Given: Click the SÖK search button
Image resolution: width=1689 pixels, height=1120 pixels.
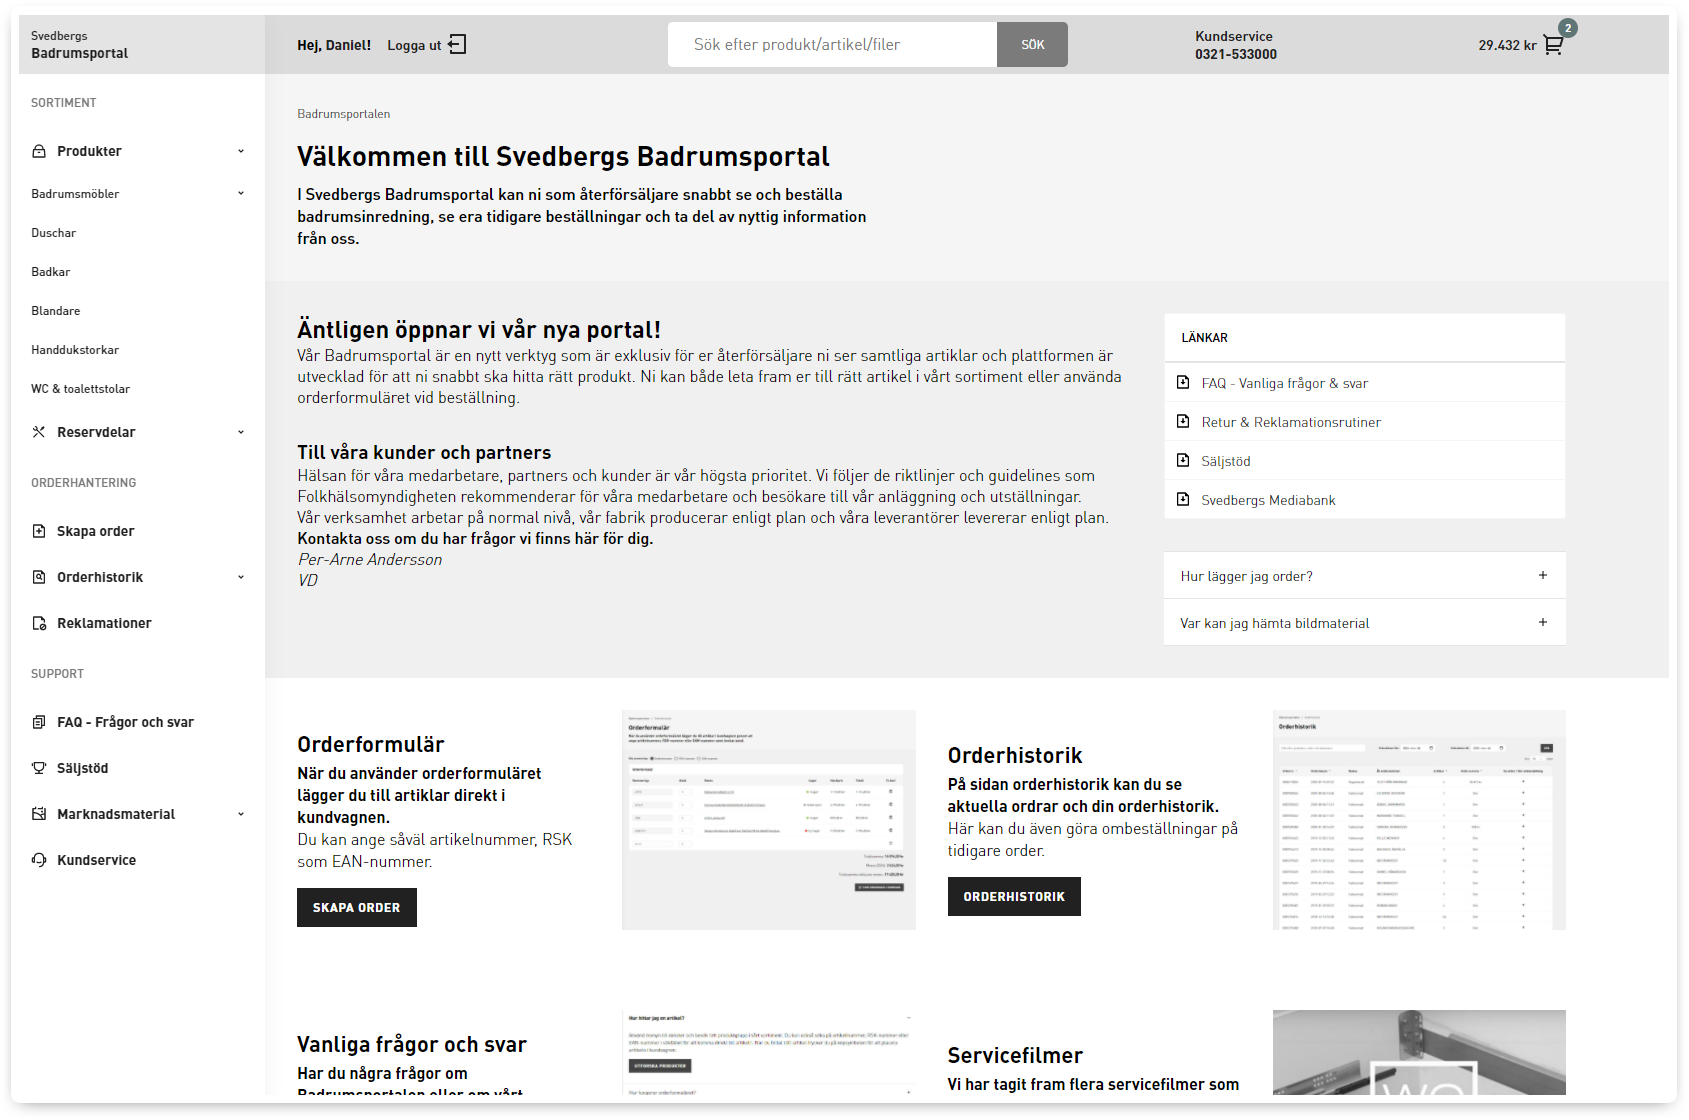Looking at the screenshot, I should tap(1032, 45).
